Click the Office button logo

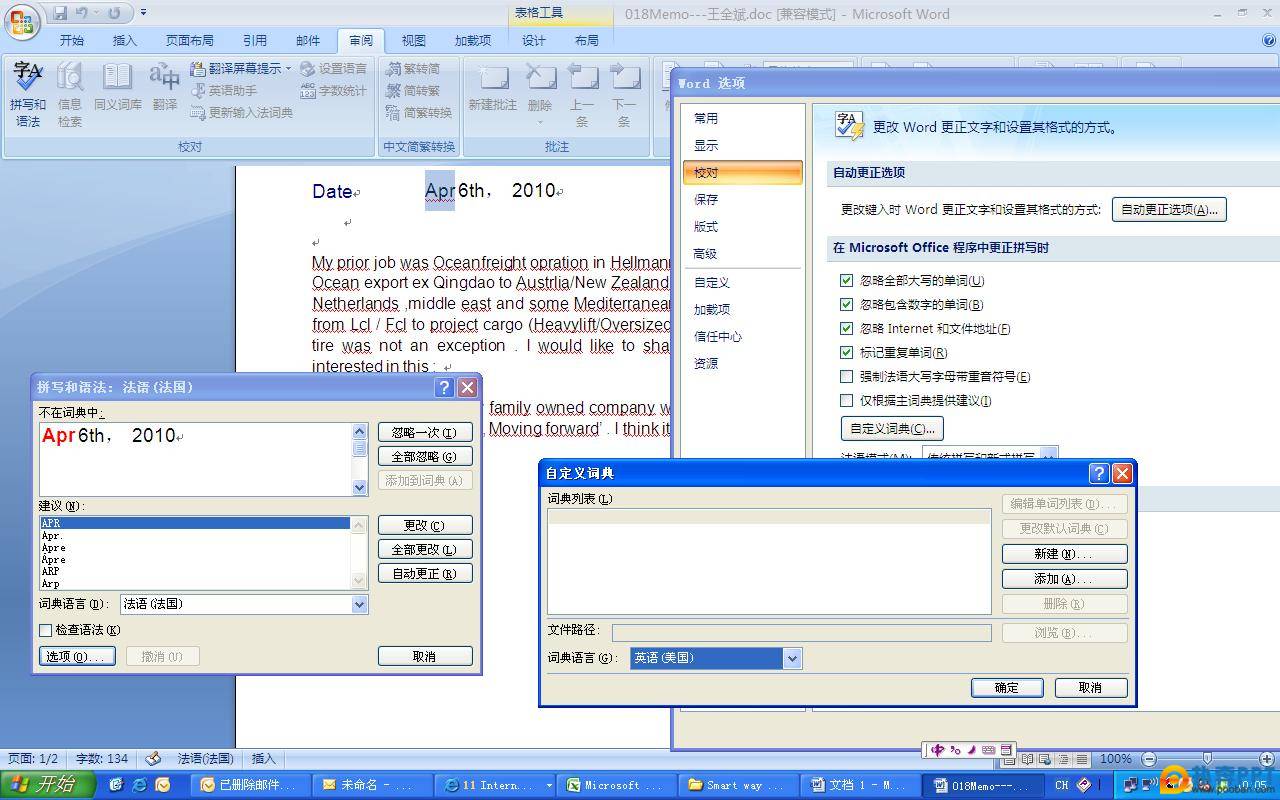[22, 20]
